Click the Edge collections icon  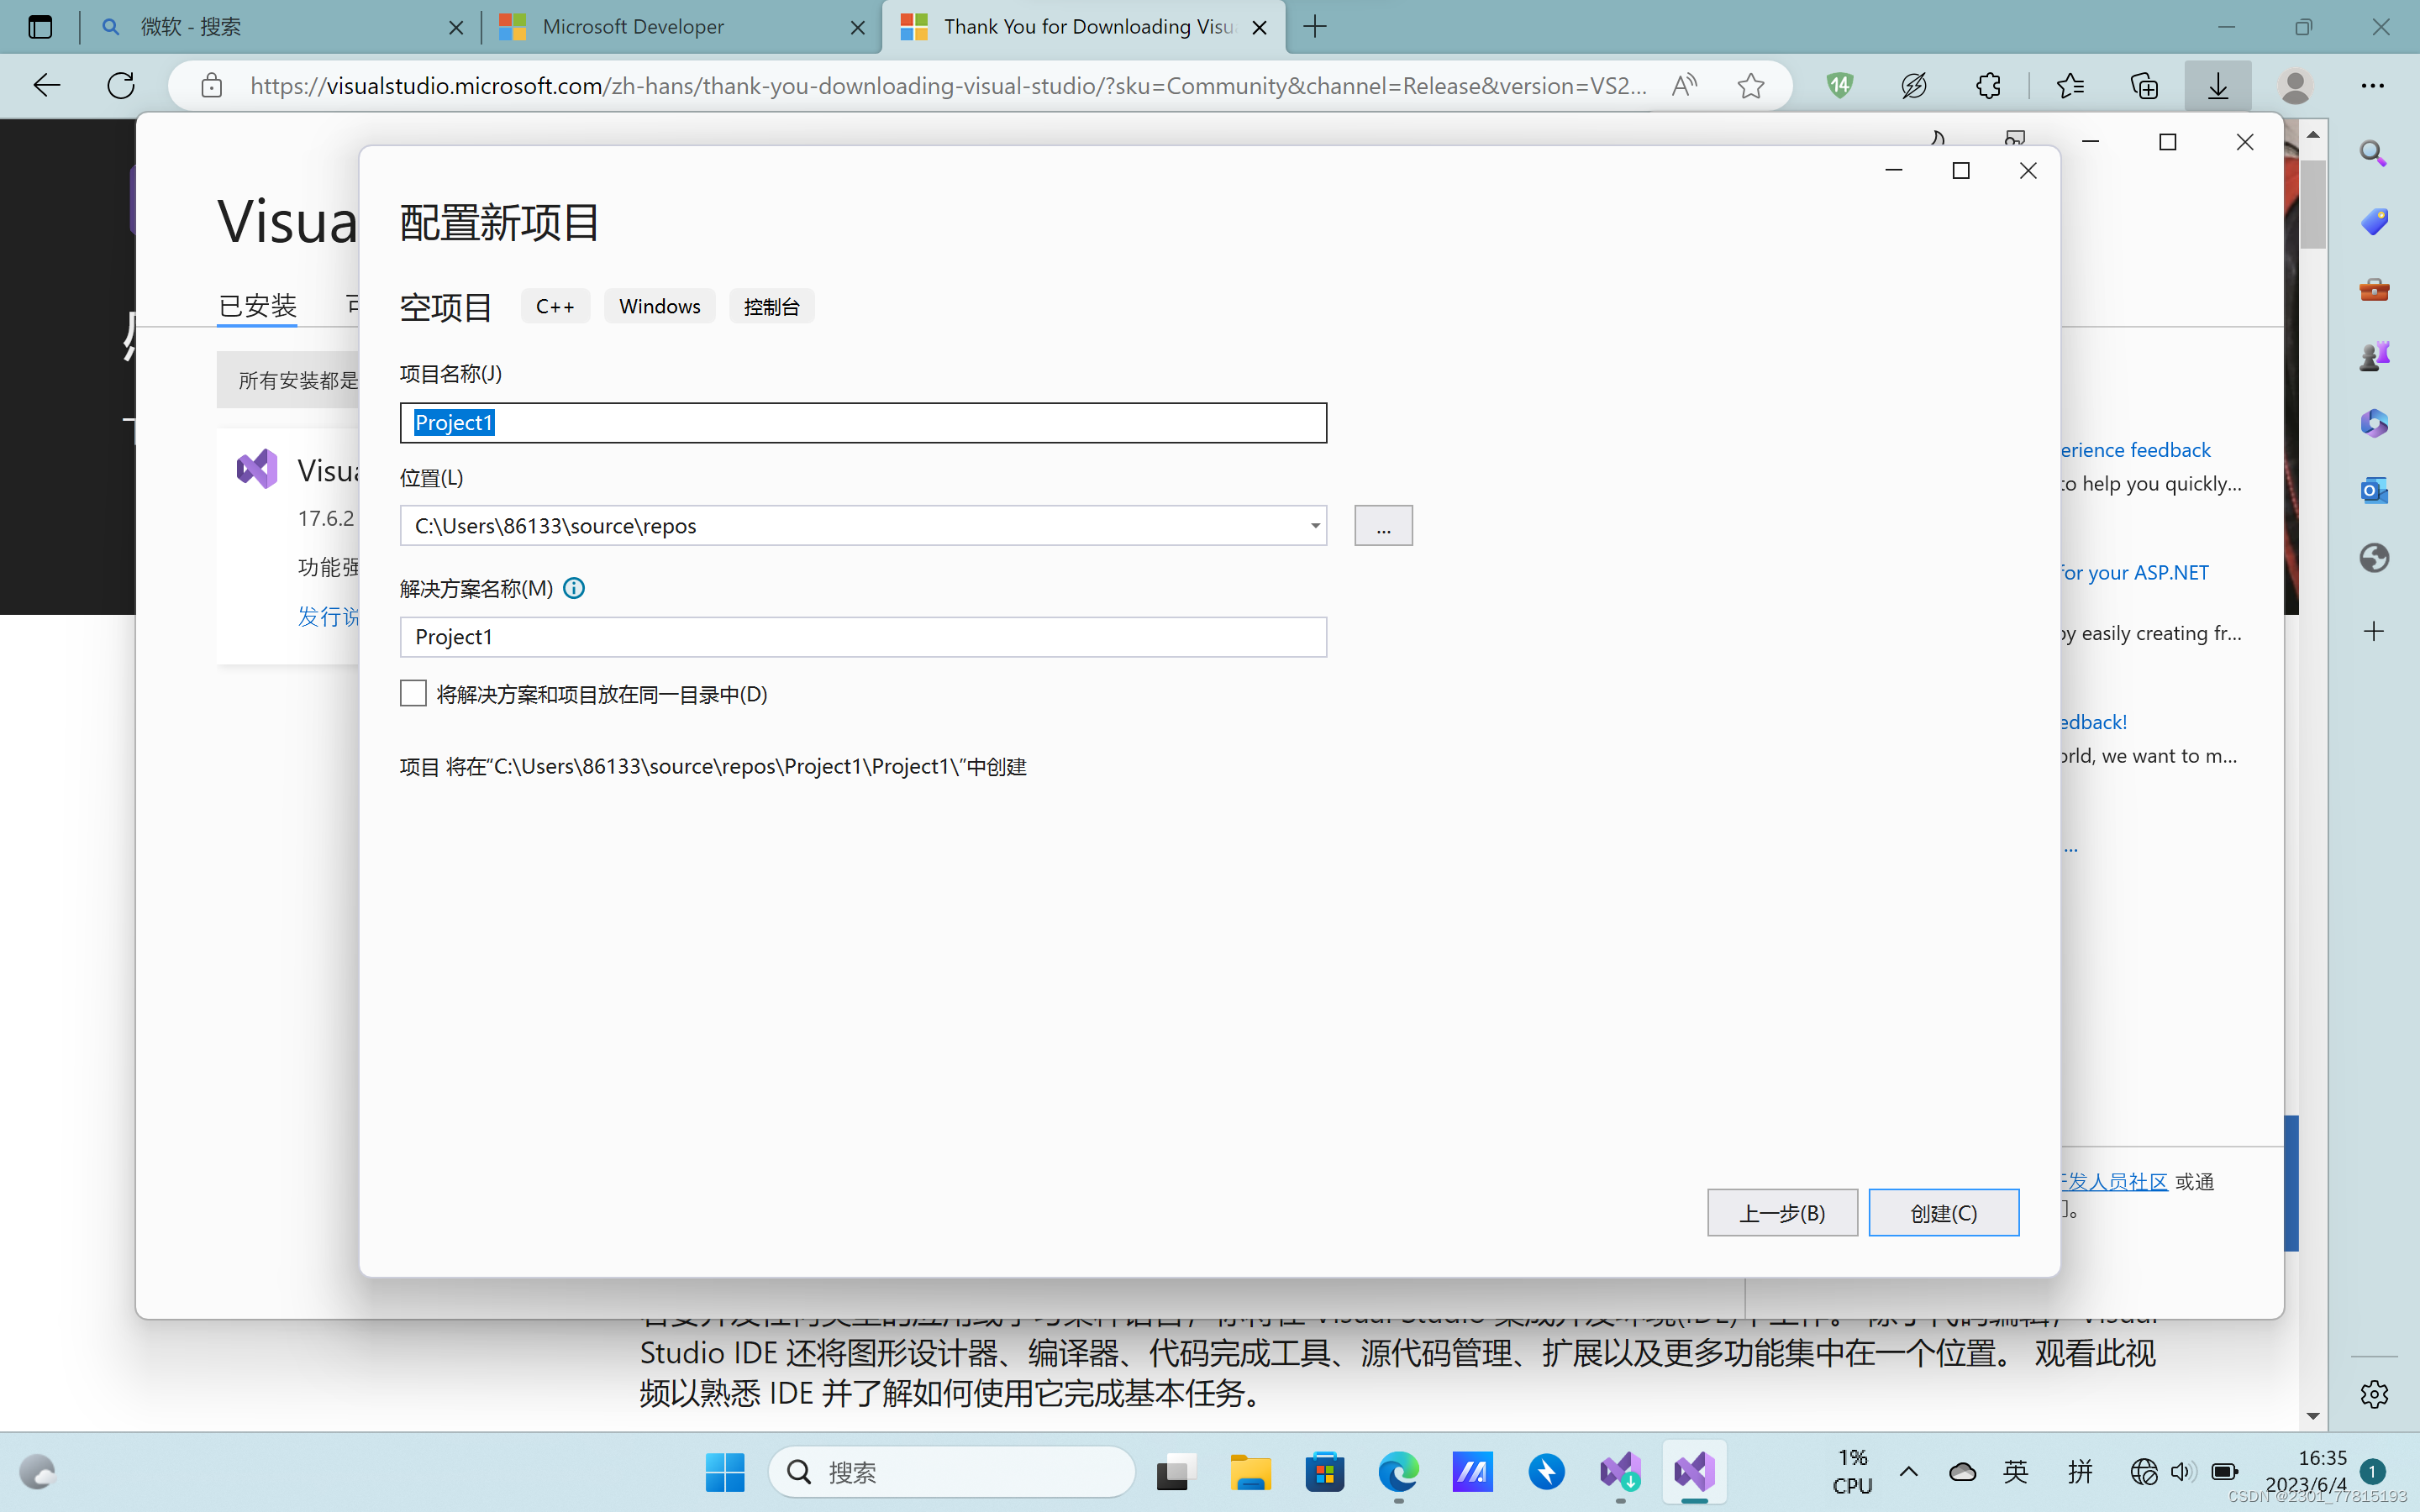point(2144,86)
